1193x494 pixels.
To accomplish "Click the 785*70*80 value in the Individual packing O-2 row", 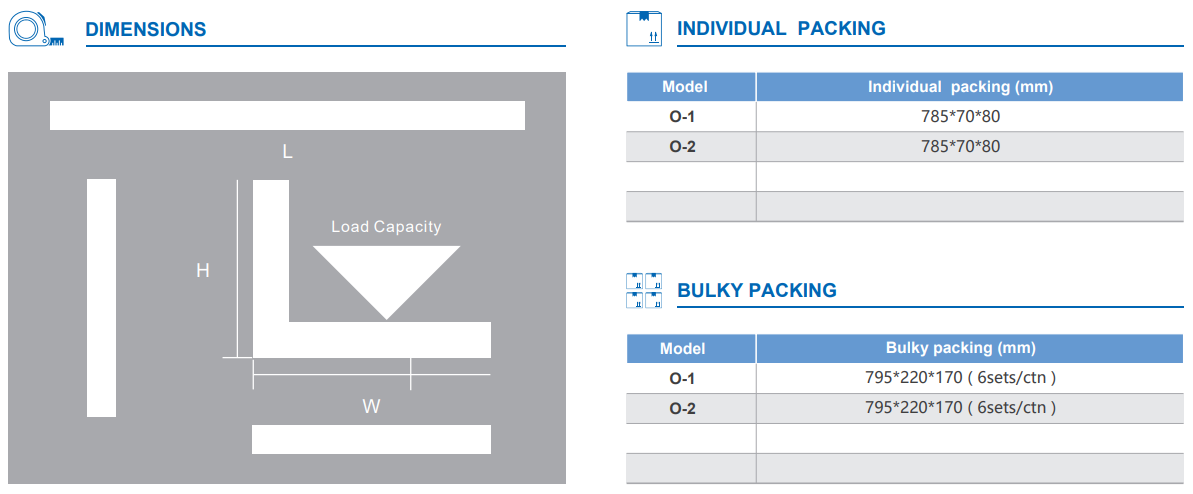I will pos(960,147).
